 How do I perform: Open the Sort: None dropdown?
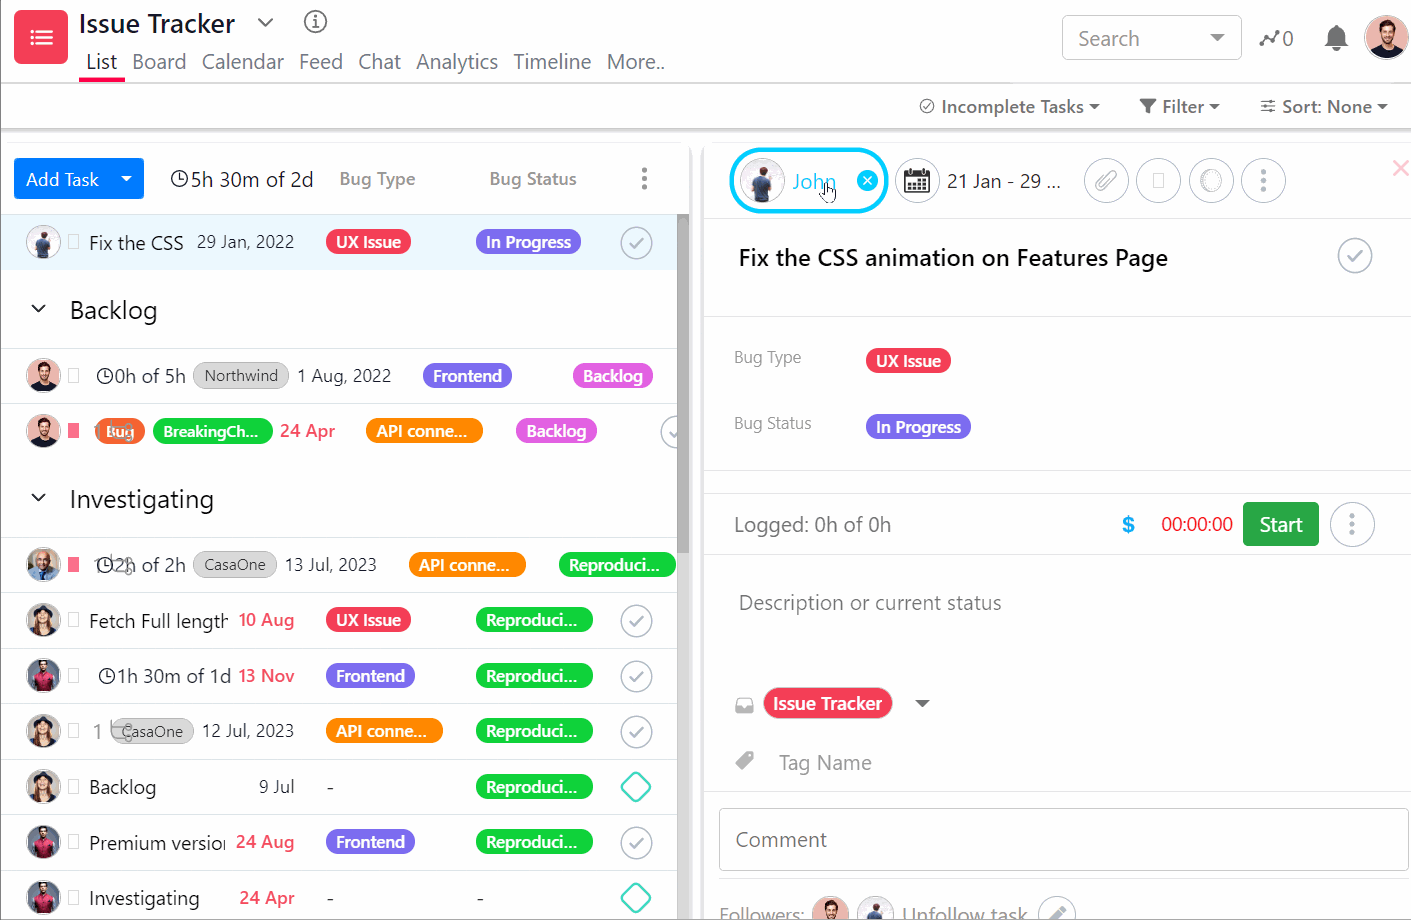pos(1322,106)
